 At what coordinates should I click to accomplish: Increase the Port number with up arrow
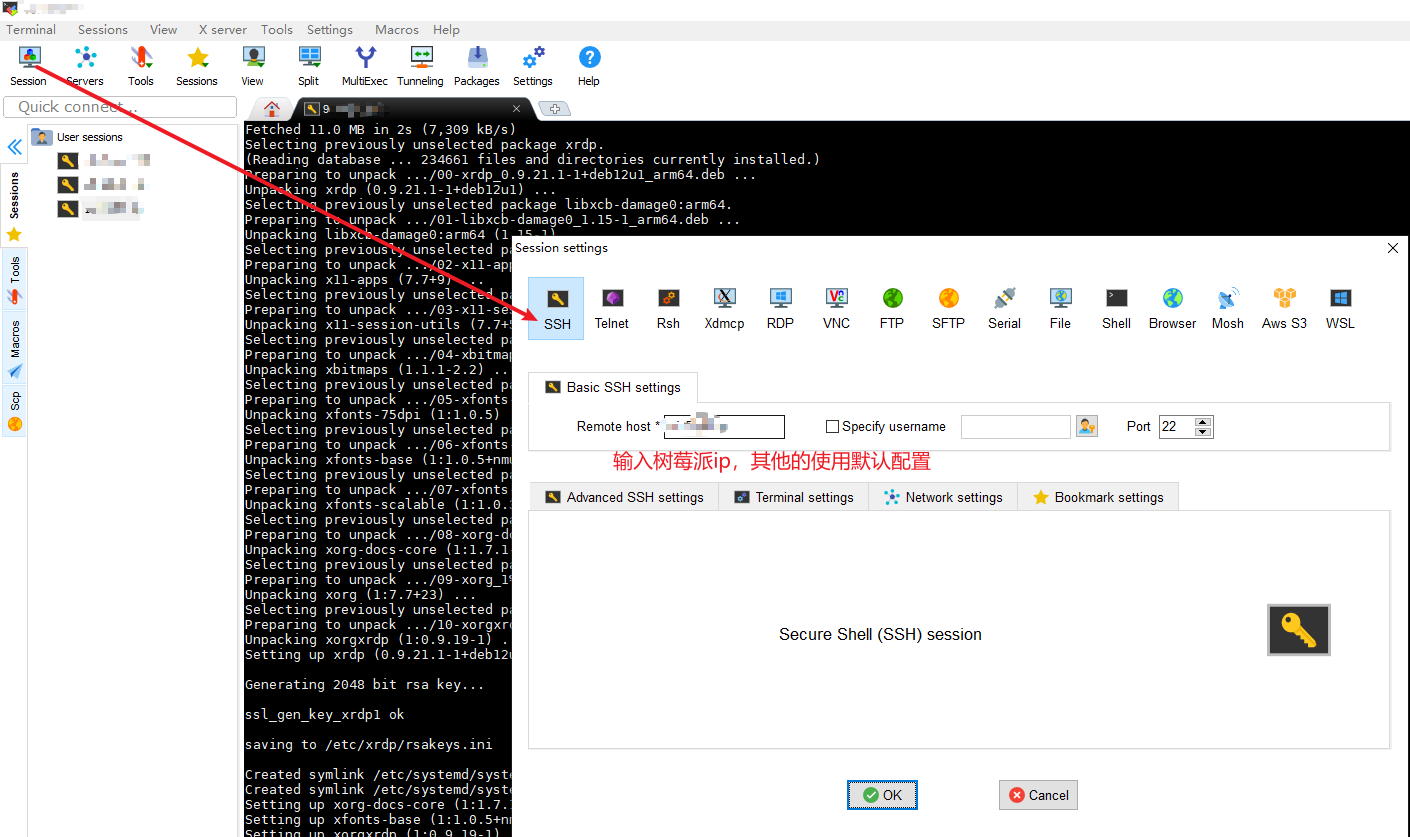[1203, 421]
